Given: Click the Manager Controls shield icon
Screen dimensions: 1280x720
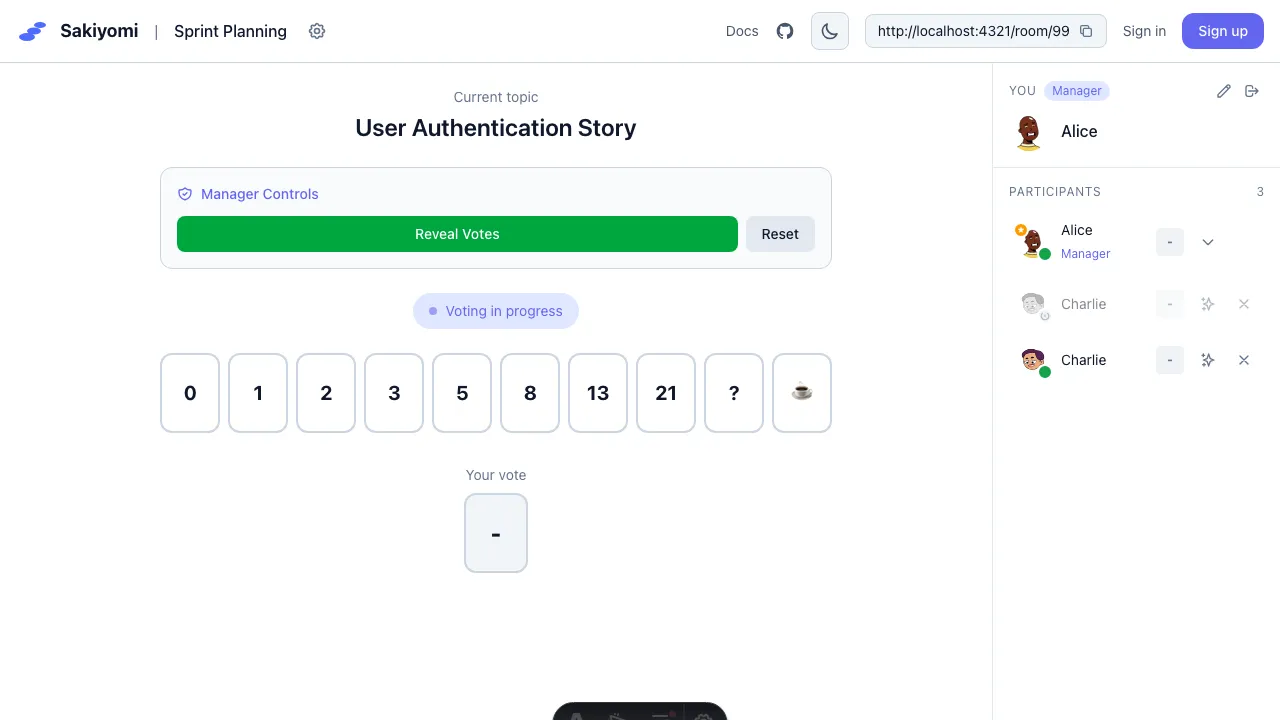Looking at the screenshot, I should (185, 194).
